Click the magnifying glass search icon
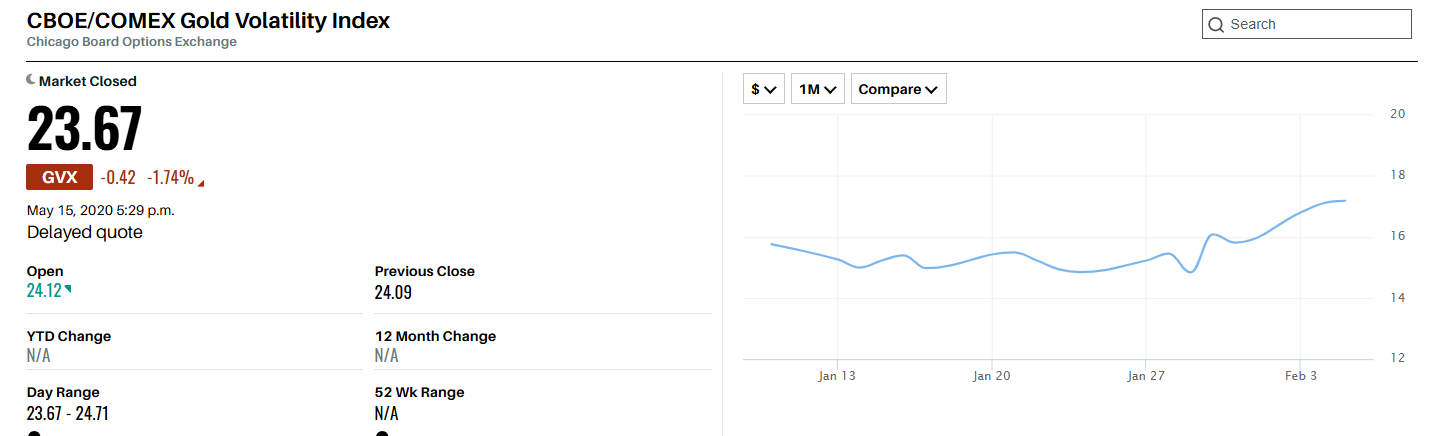Screen dimensions: 1441x436 click(x=1217, y=25)
